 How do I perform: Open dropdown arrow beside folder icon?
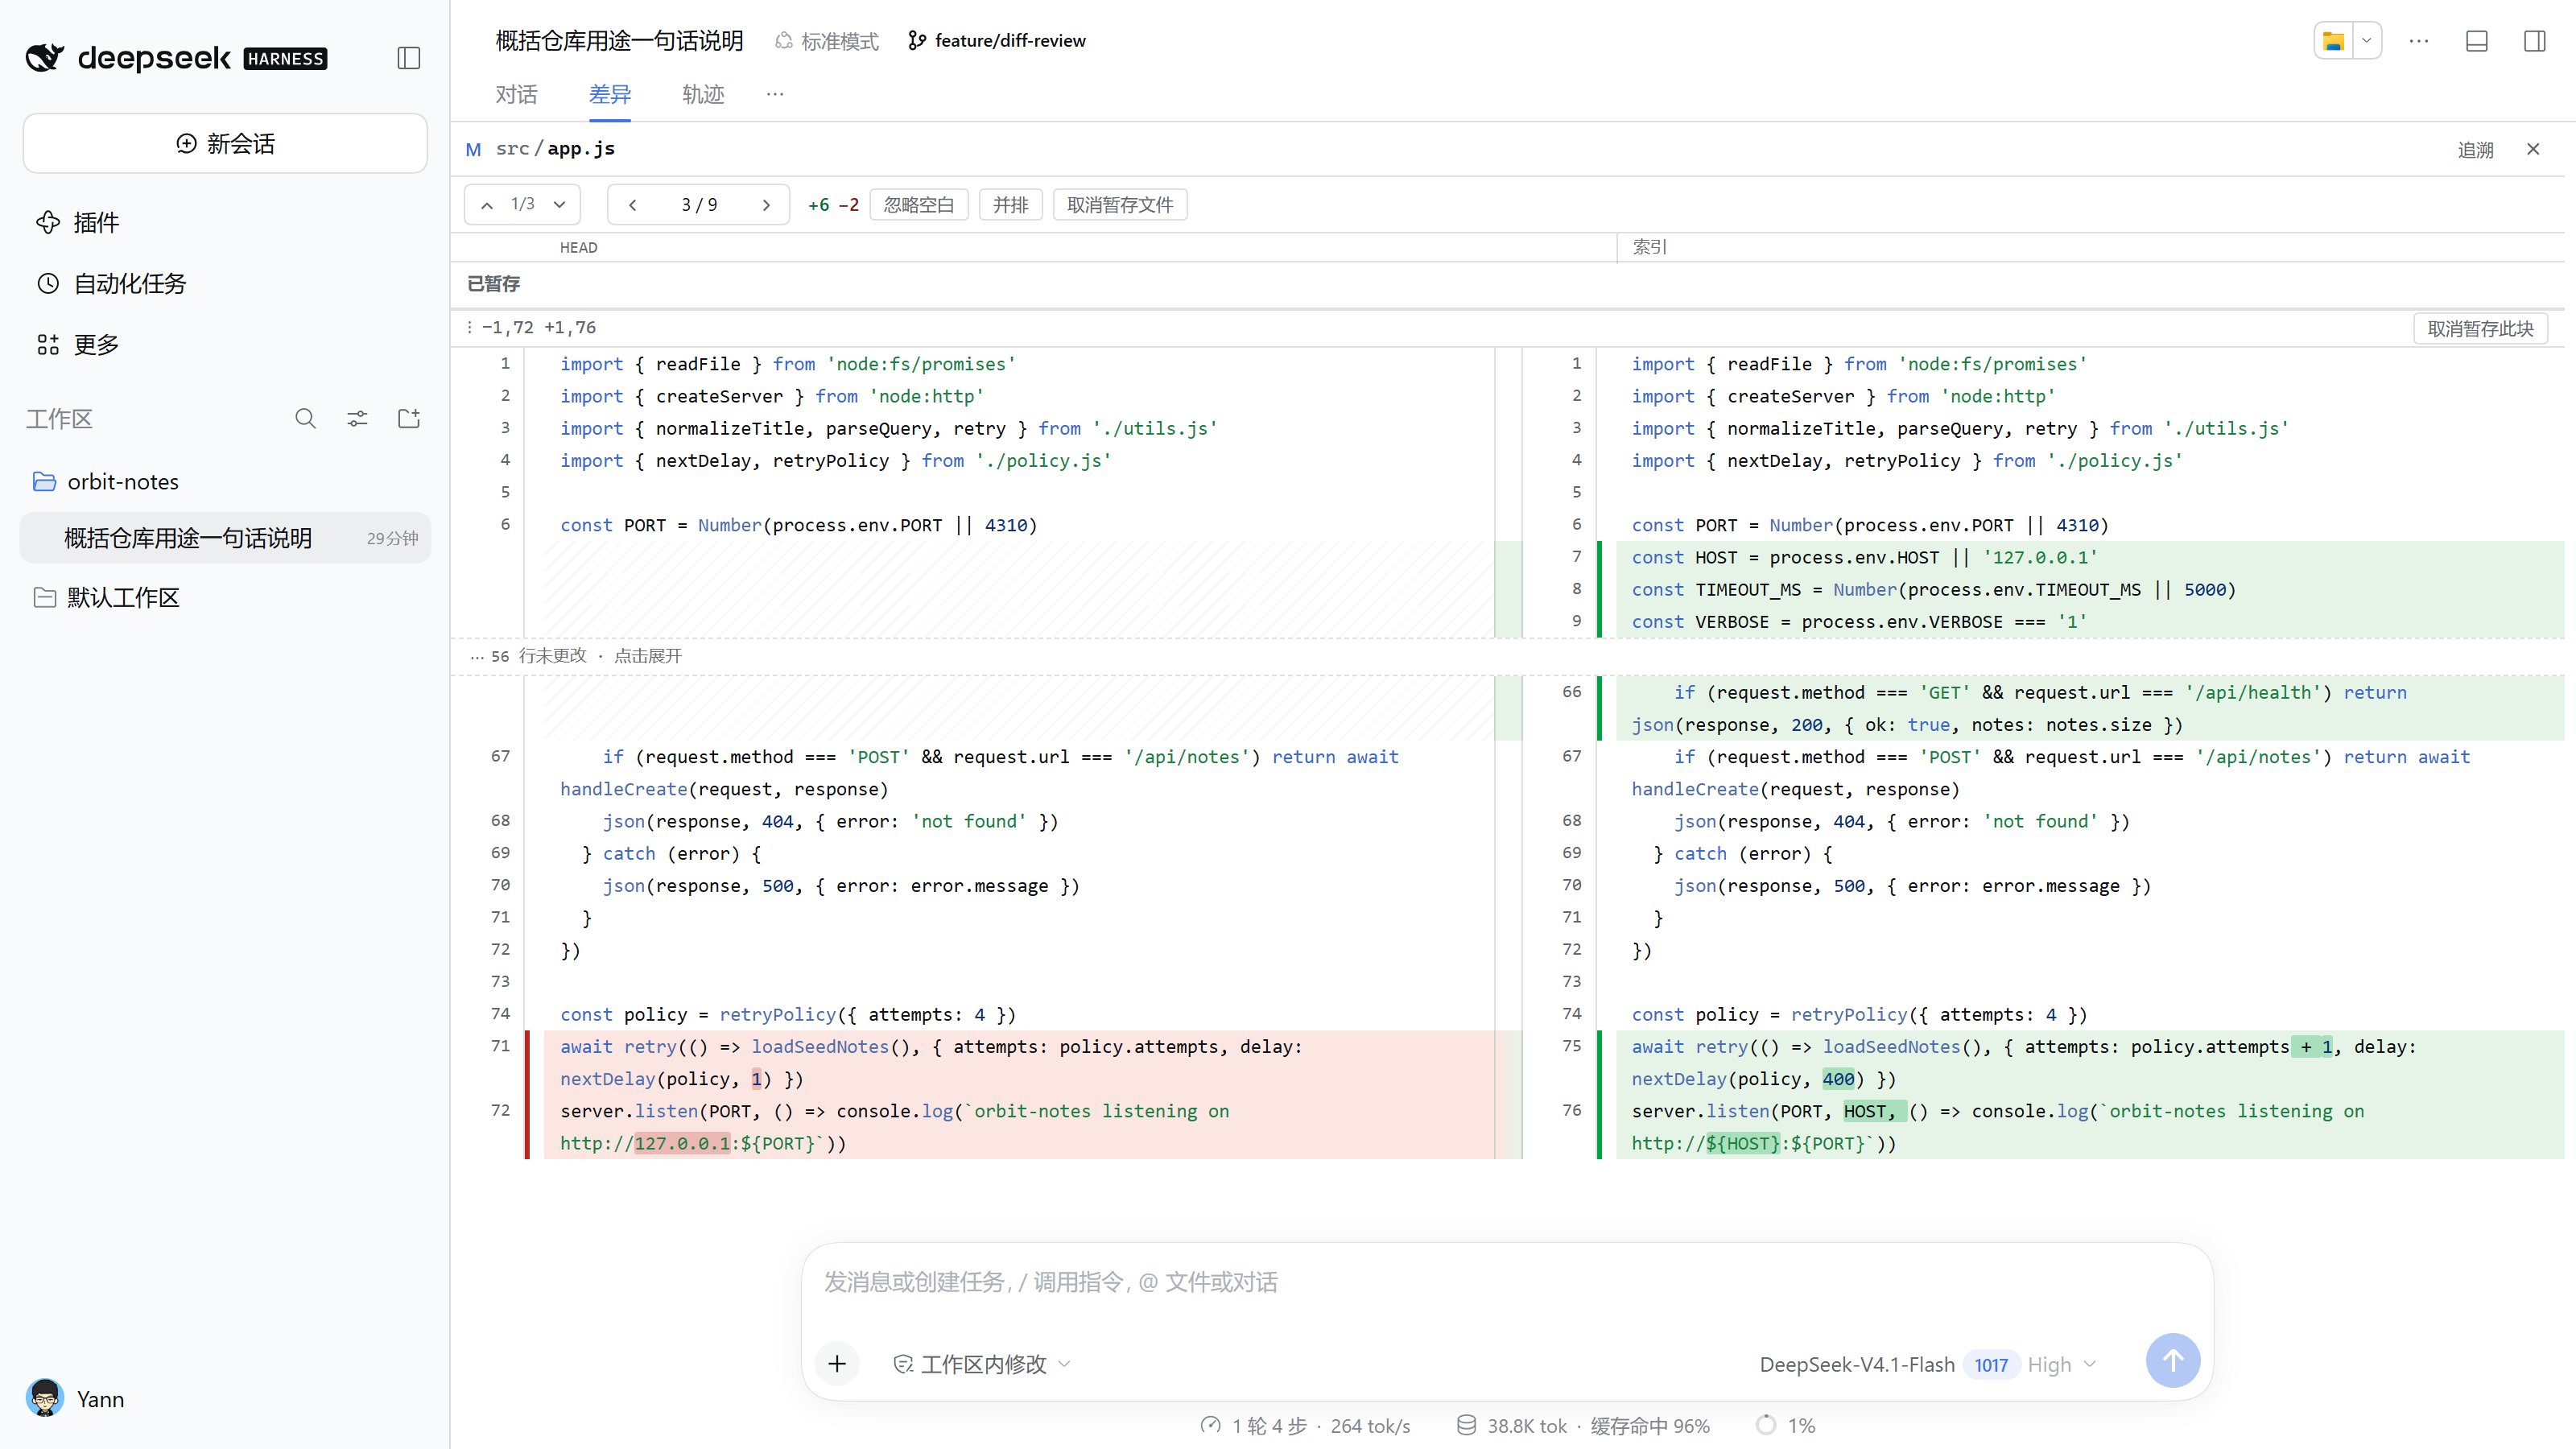[2366, 41]
